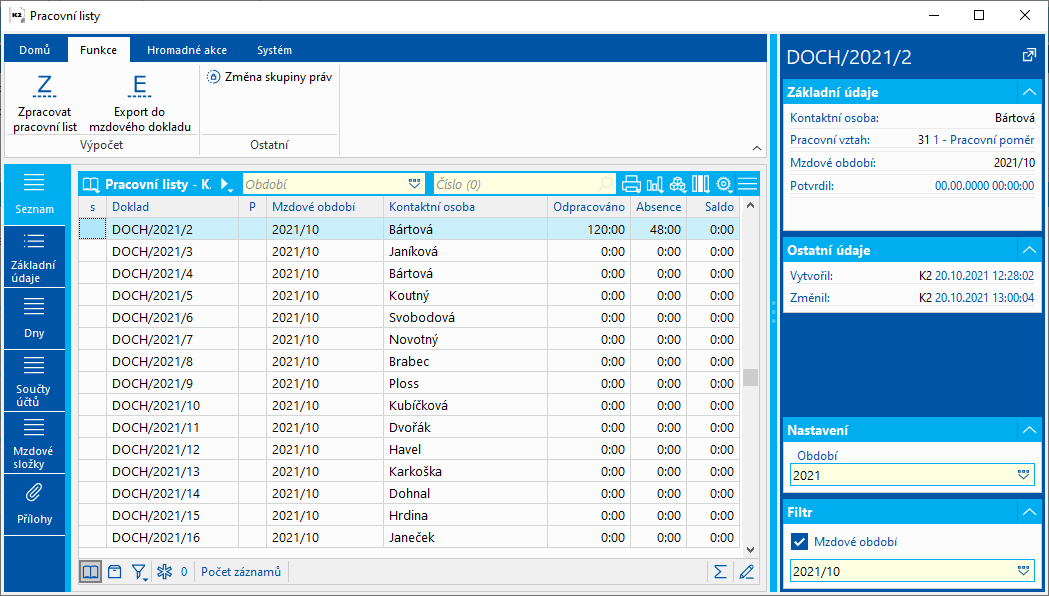Click the Zpracovat pracovní list icon

point(45,86)
